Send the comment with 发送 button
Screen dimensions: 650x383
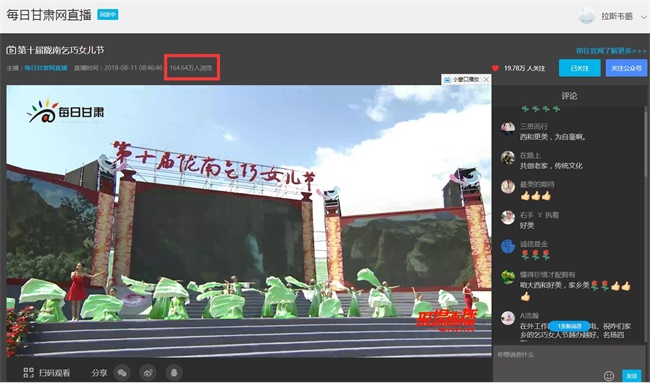631,376
